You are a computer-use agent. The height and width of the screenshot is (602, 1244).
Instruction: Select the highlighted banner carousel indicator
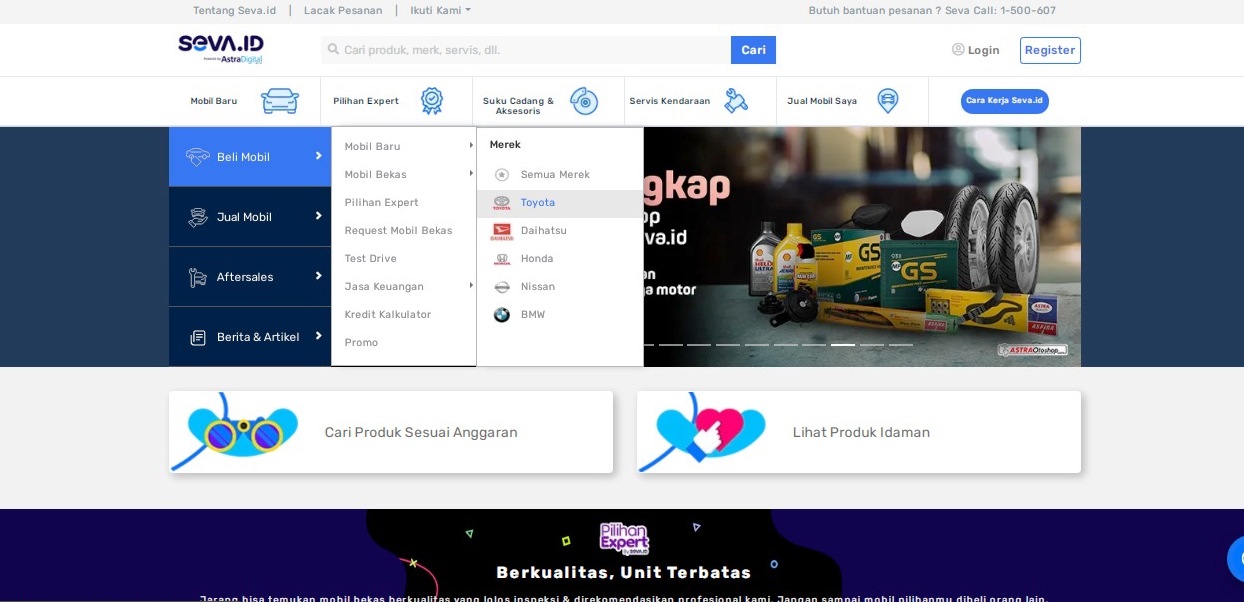(843, 345)
